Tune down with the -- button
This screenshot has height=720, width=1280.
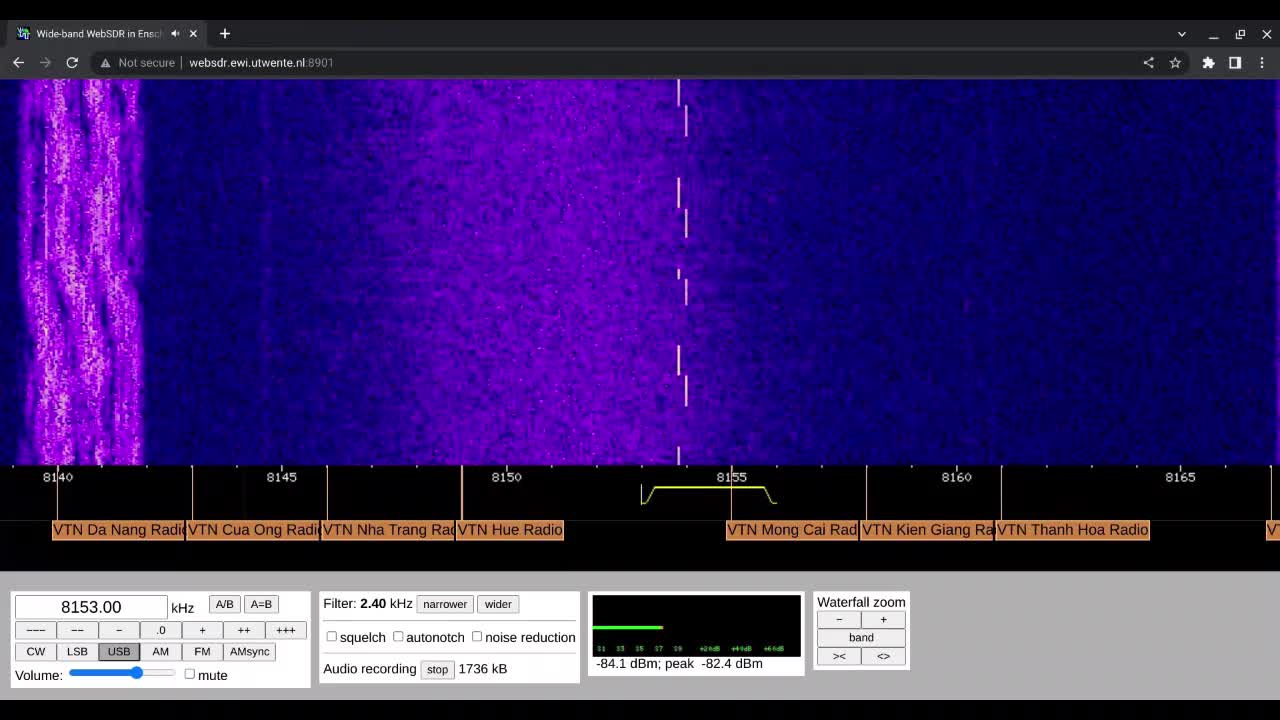click(77, 630)
